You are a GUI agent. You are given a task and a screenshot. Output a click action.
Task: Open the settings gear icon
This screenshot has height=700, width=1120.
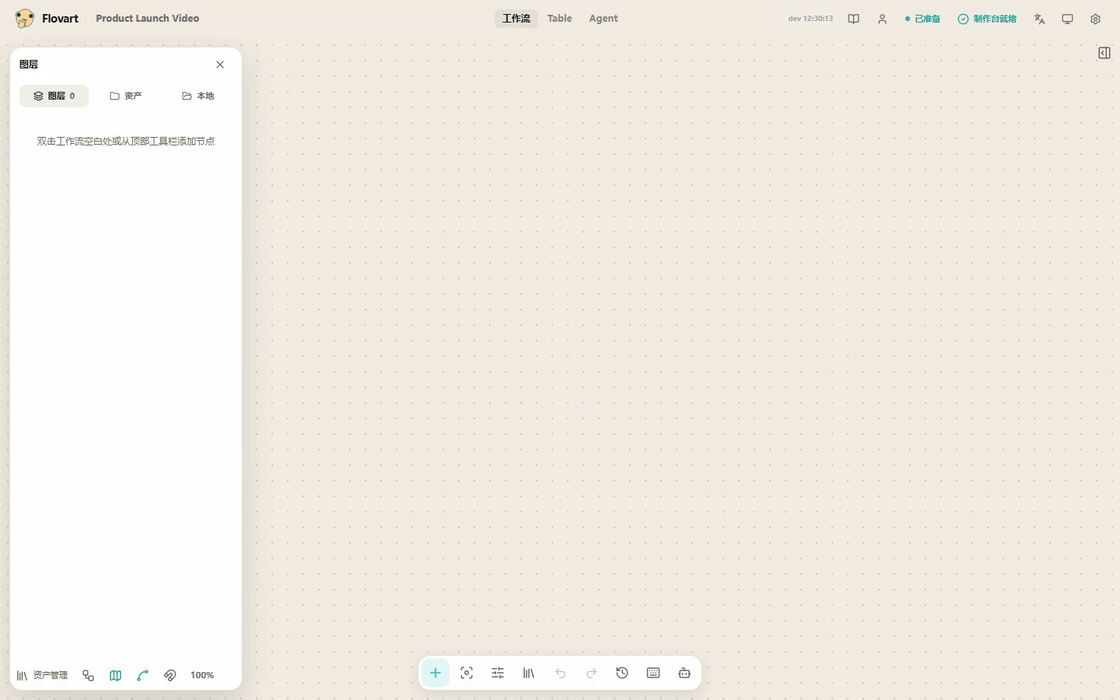pyautogui.click(x=1096, y=19)
